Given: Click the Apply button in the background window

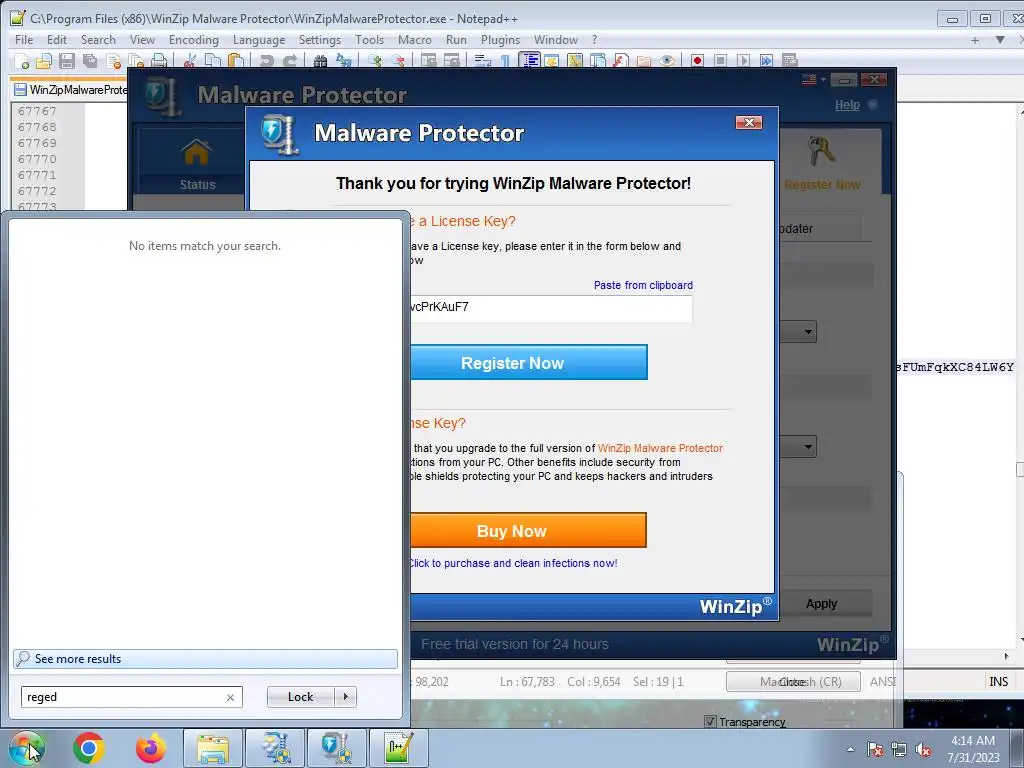Looking at the screenshot, I should 822,603.
